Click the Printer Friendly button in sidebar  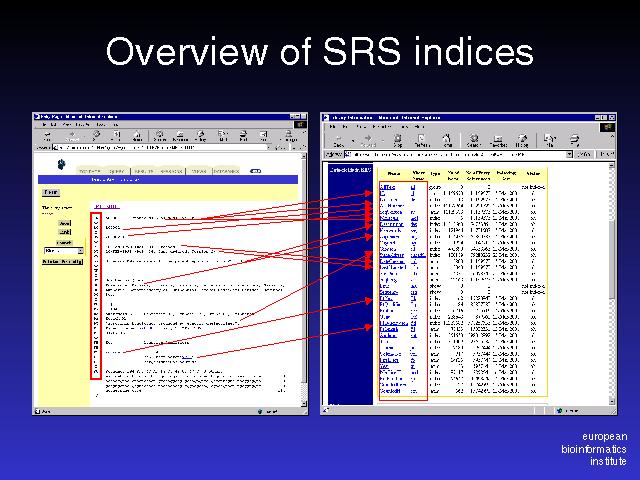point(62,262)
